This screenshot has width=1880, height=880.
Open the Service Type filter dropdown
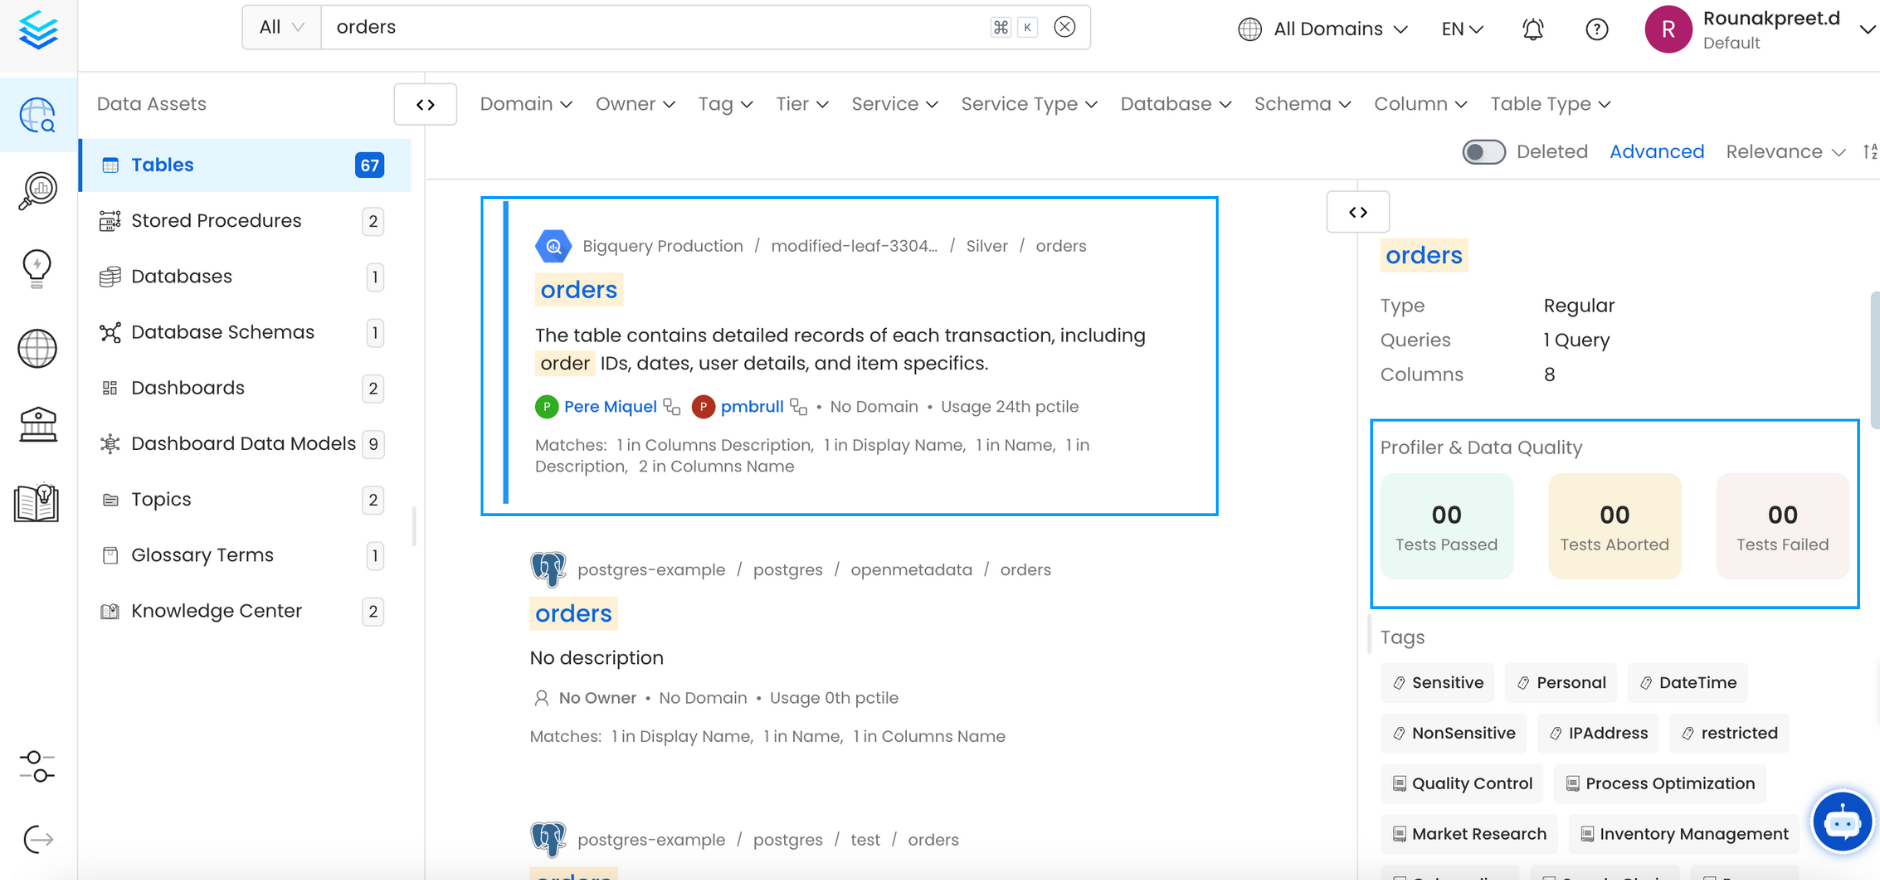[1029, 104]
